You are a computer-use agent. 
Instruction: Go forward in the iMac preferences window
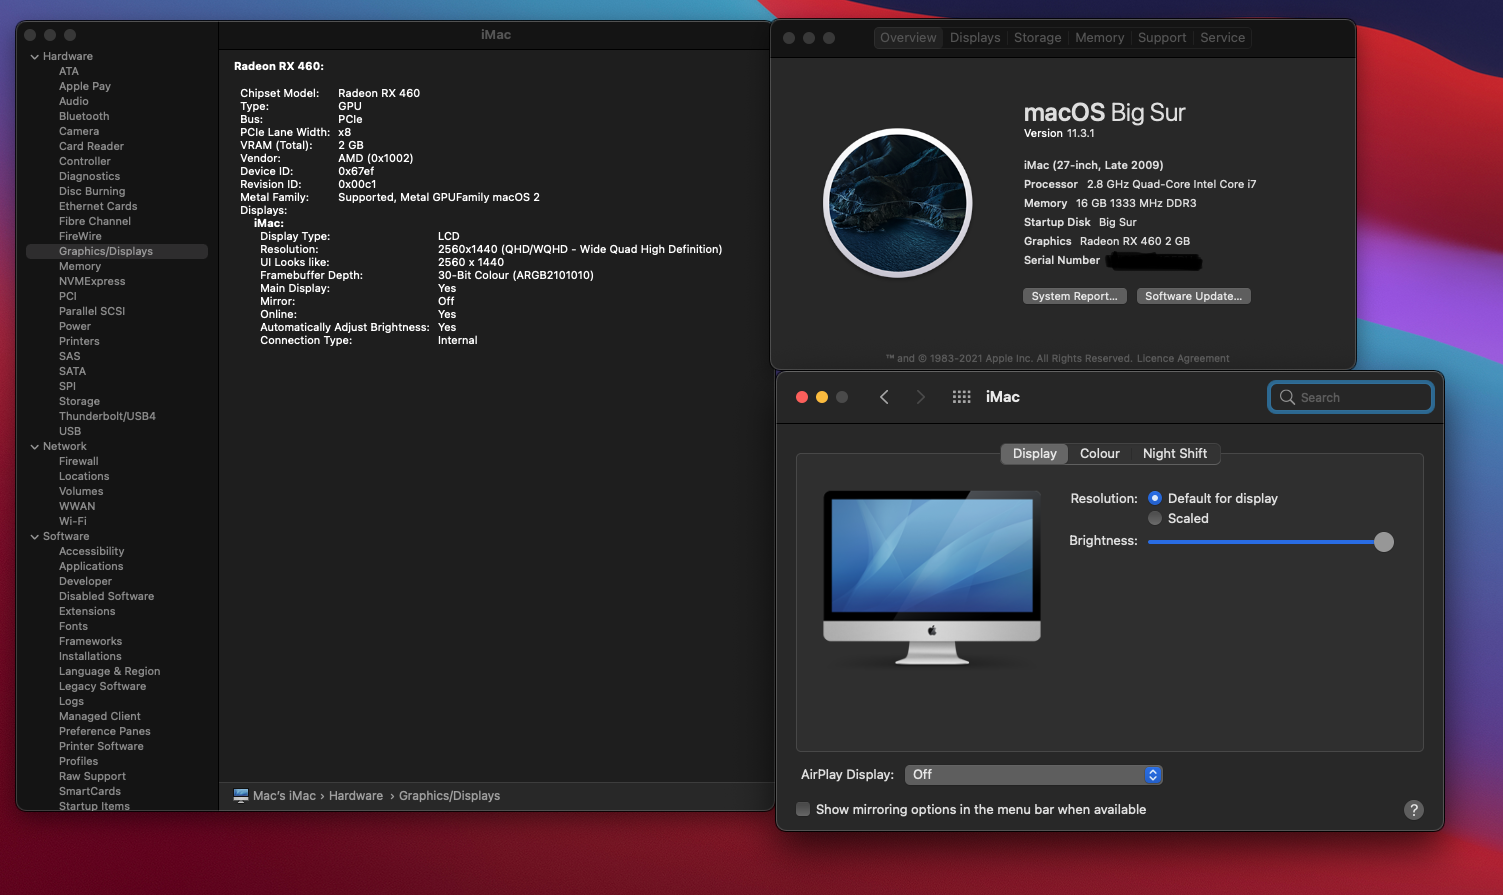click(x=921, y=397)
